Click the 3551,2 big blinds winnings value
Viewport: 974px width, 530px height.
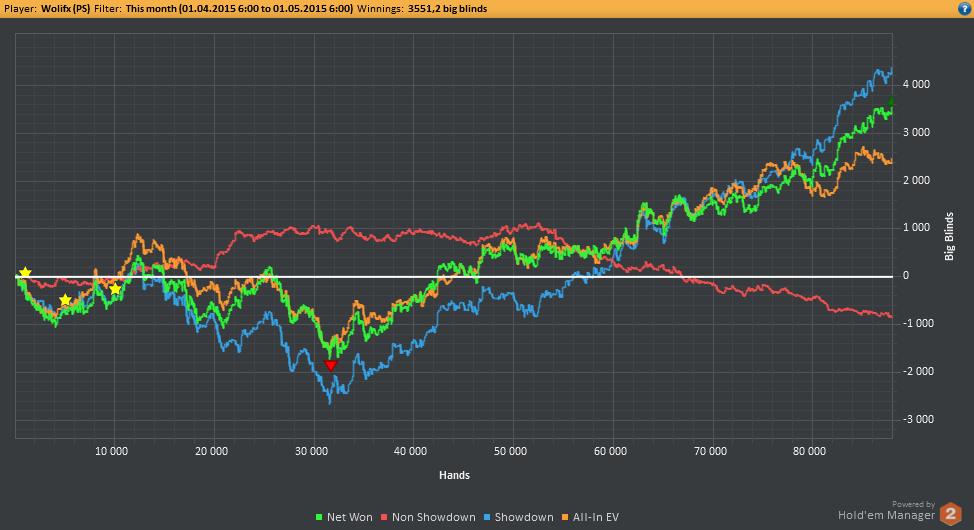click(x=447, y=9)
